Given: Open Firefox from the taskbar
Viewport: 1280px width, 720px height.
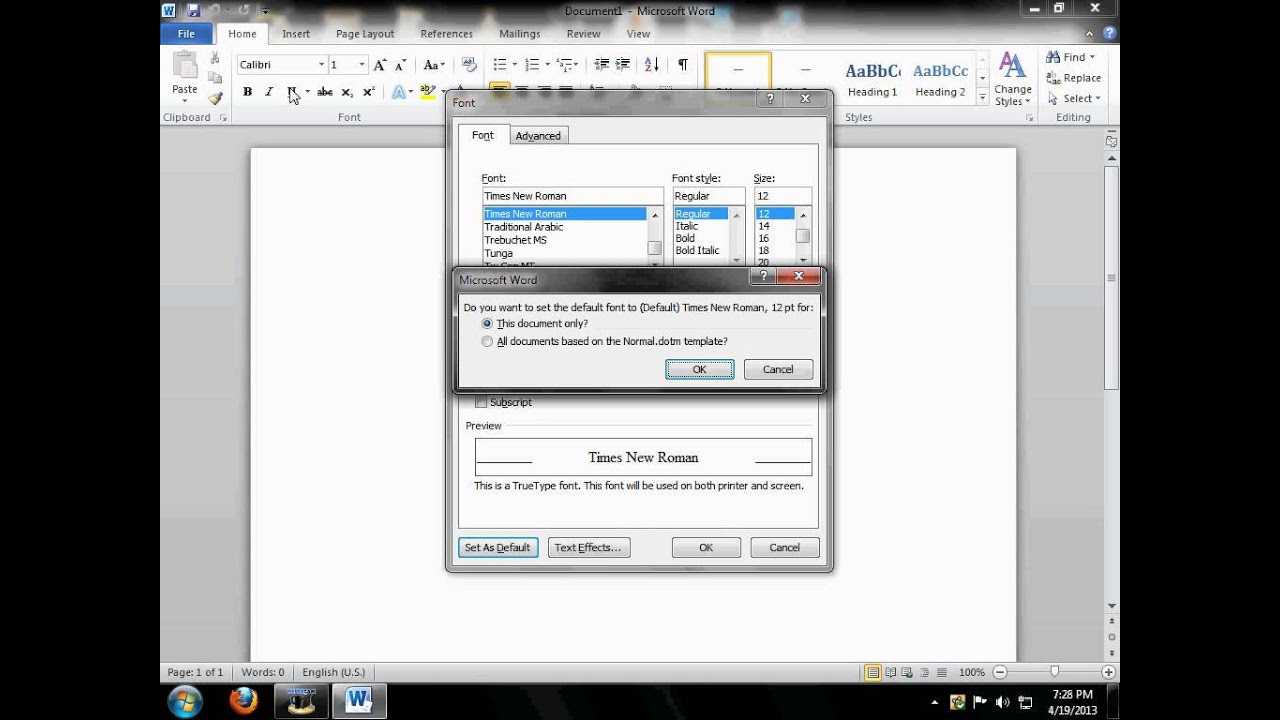Looking at the screenshot, I should tap(243, 700).
